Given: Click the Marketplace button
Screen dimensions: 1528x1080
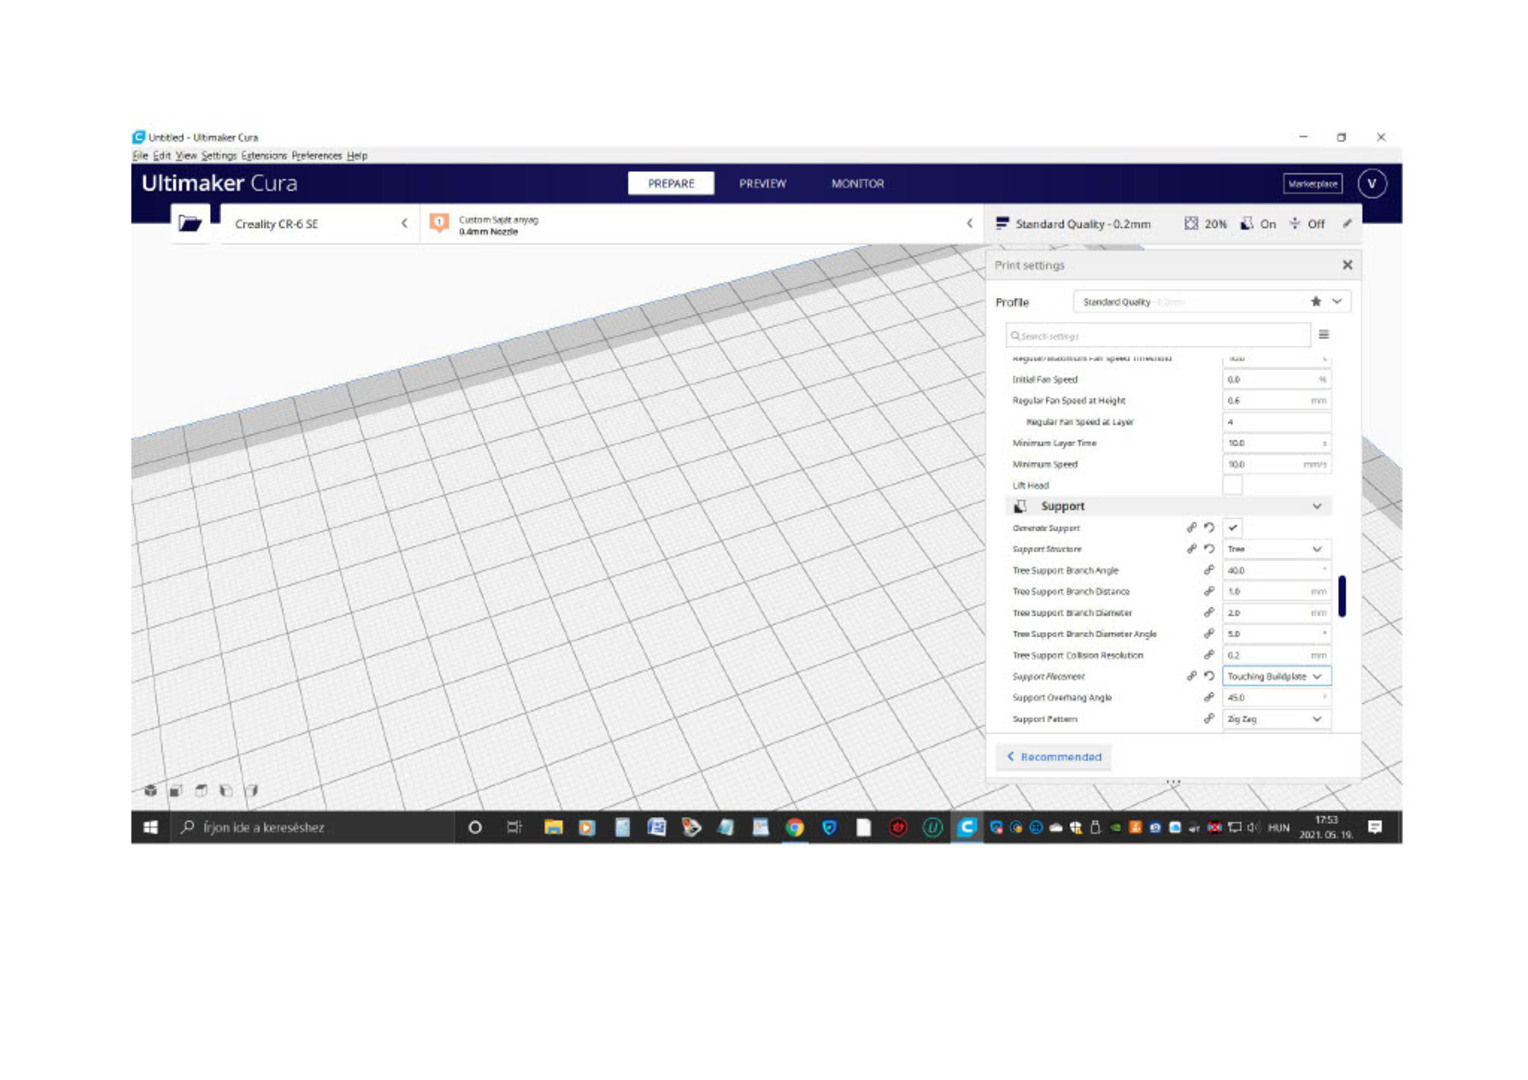Looking at the screenshot, I should pos(1313,184).
